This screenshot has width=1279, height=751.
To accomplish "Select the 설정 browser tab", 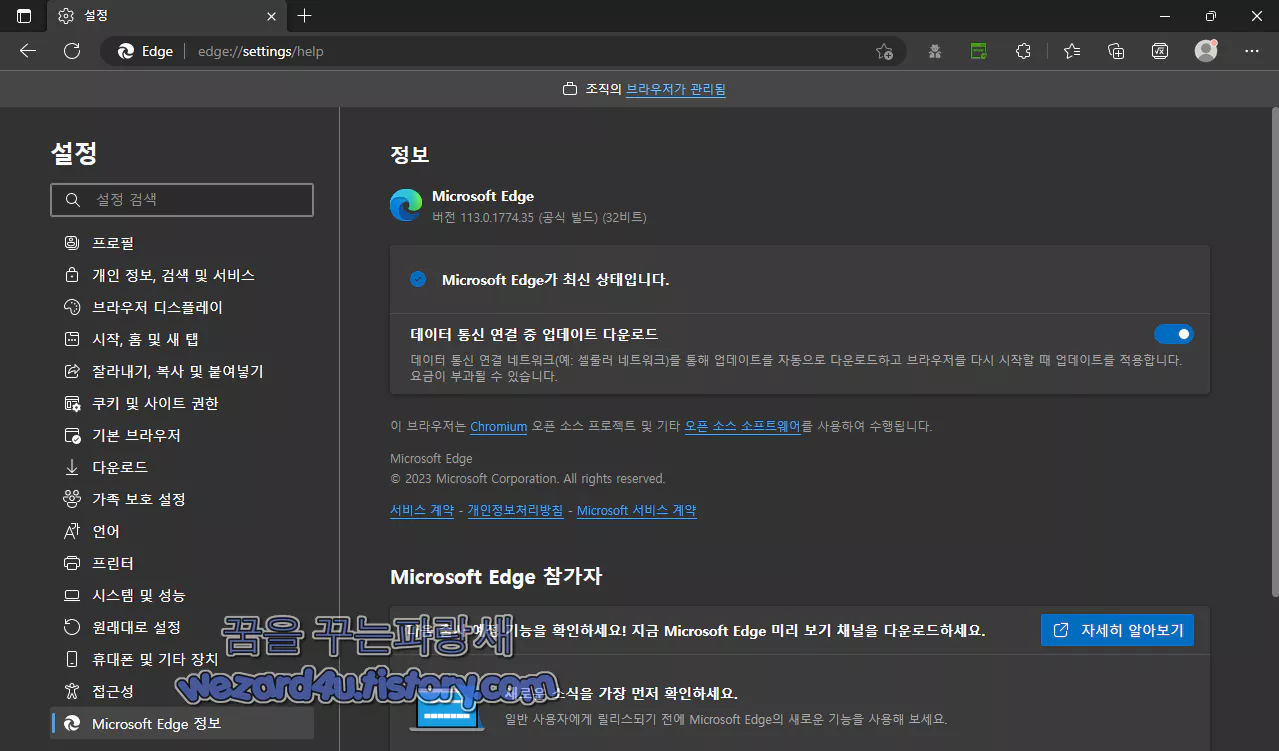I will (166, 16).
